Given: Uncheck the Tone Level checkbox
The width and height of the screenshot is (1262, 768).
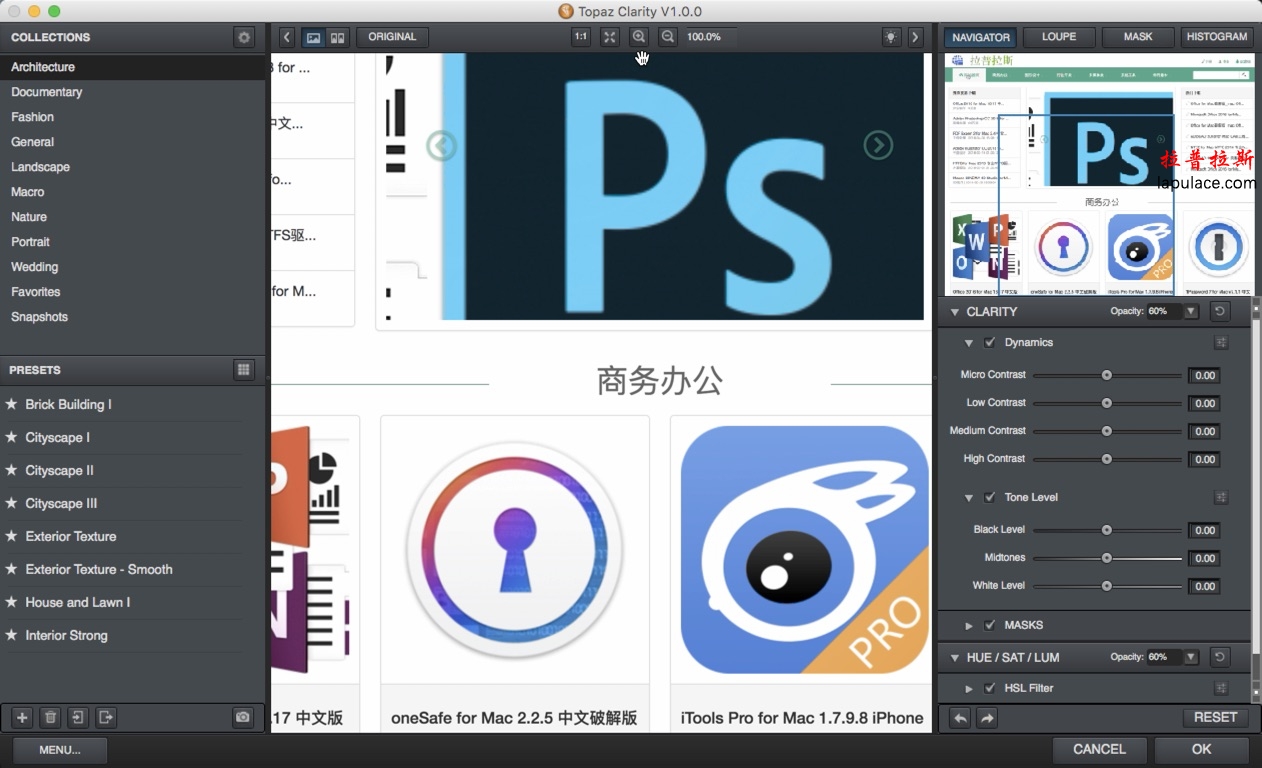Looking at the screenshot, I should 989,497.
